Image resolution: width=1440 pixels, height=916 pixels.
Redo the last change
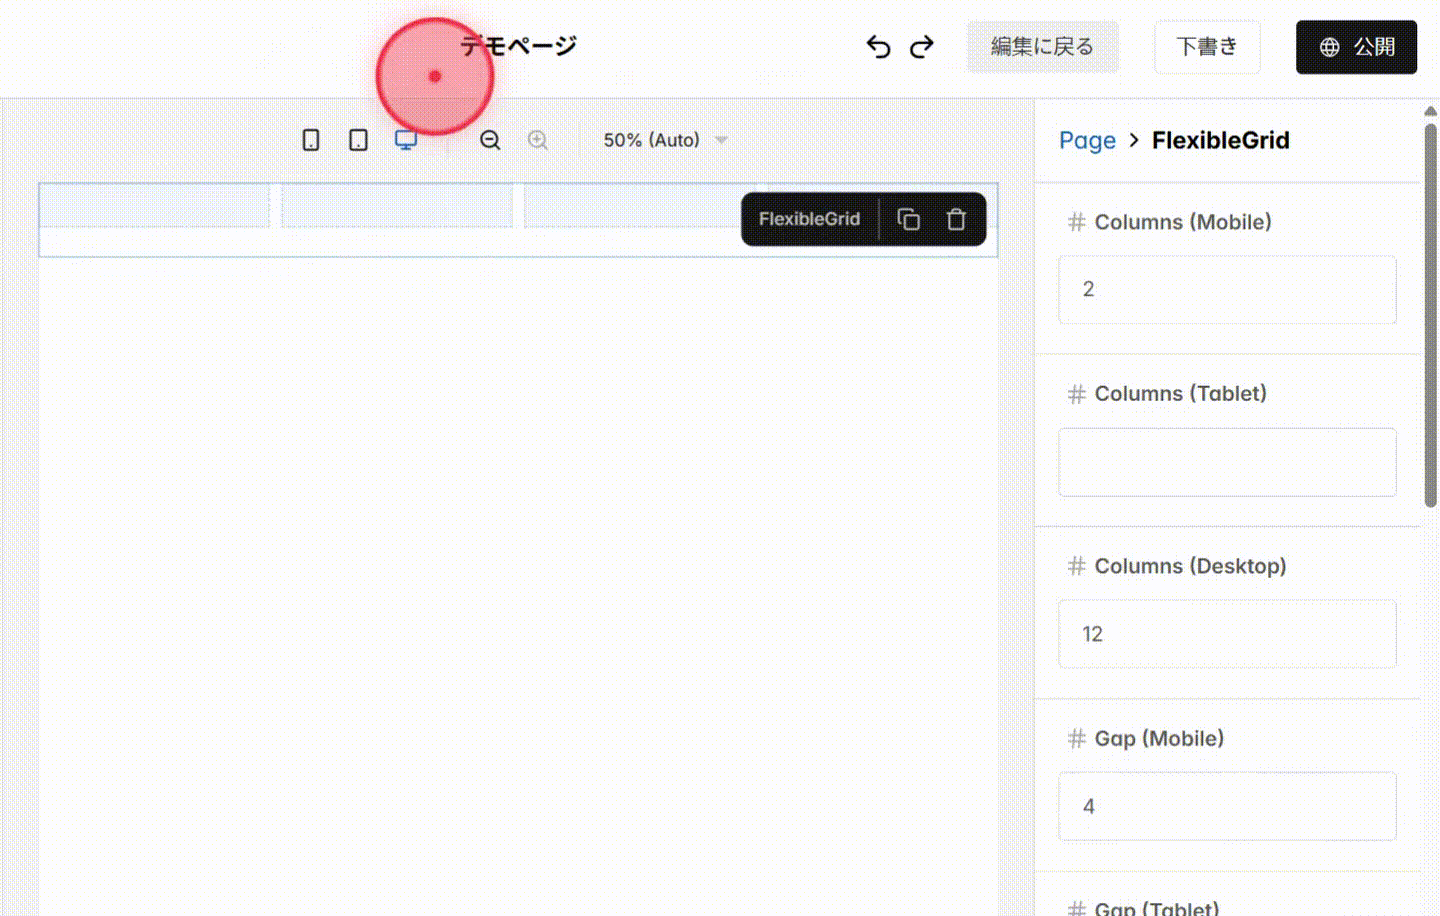click(921, 46)
